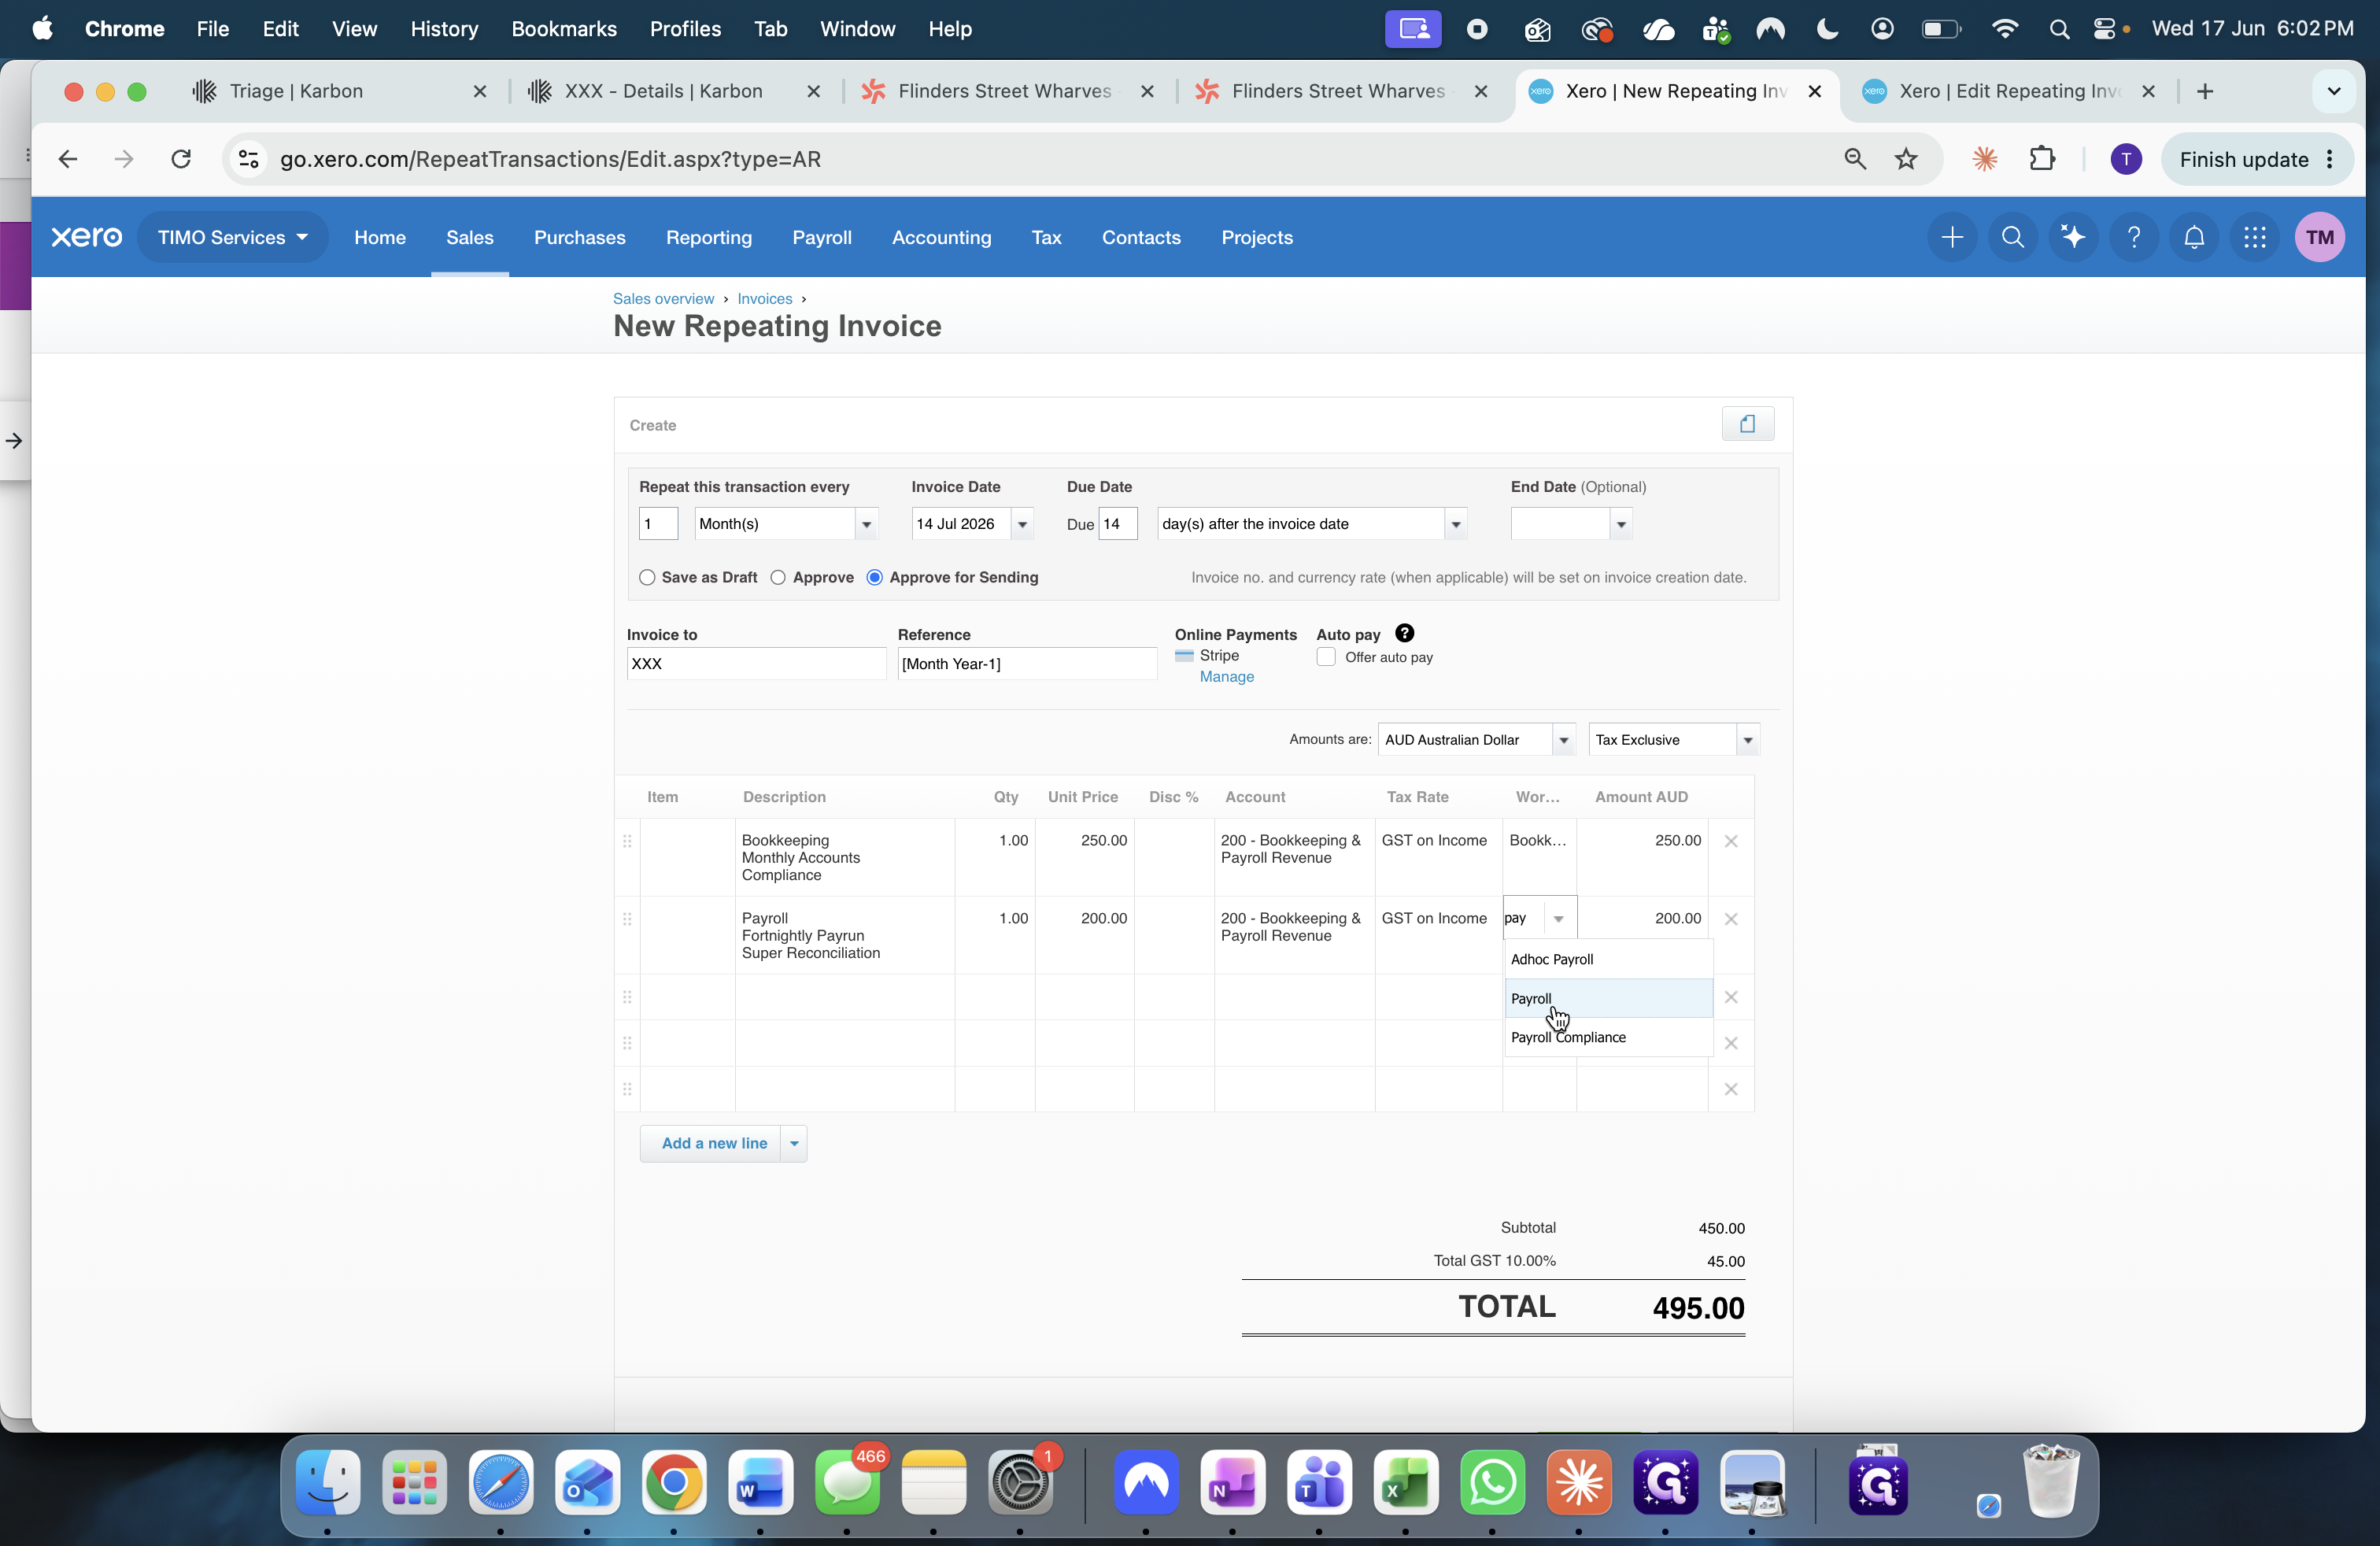Open the Chrome tab search chevron
This screenshot has width=2380, height=1546.
pos(2334,91)
